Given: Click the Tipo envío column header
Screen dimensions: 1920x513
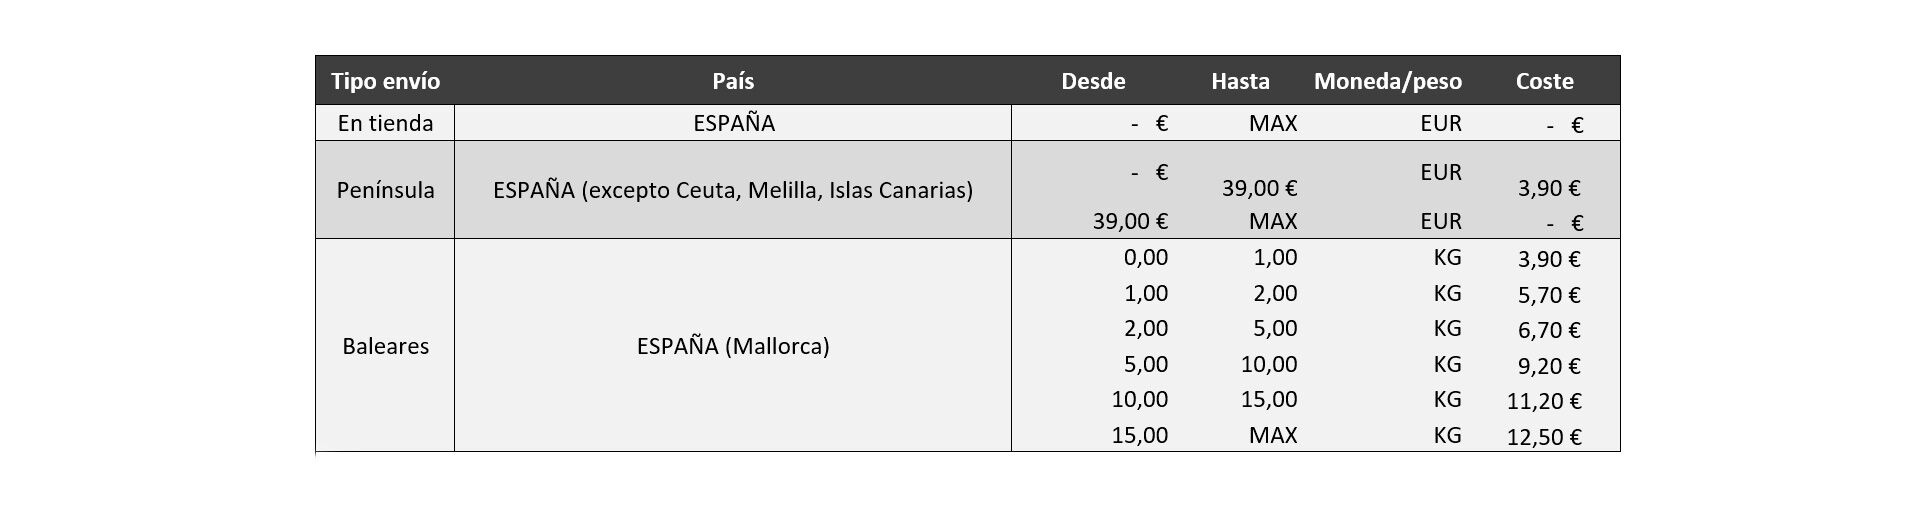Looking at the screenshot, I should point(385,81).
